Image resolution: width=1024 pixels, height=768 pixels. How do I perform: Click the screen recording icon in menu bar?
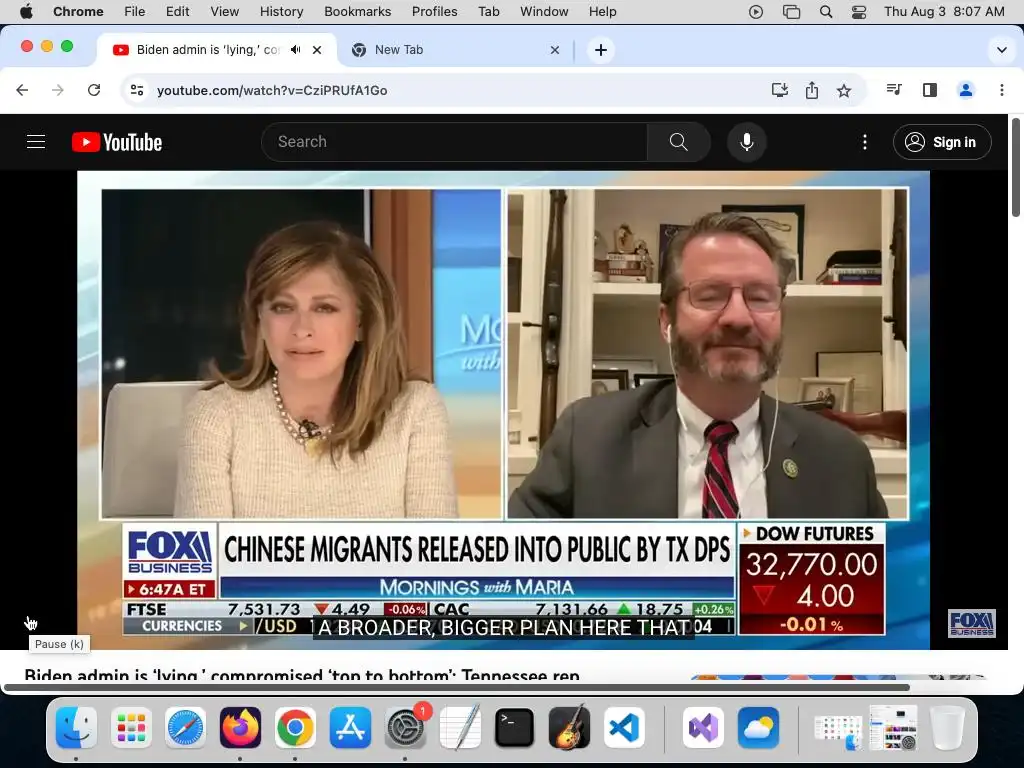click(756, 12)
